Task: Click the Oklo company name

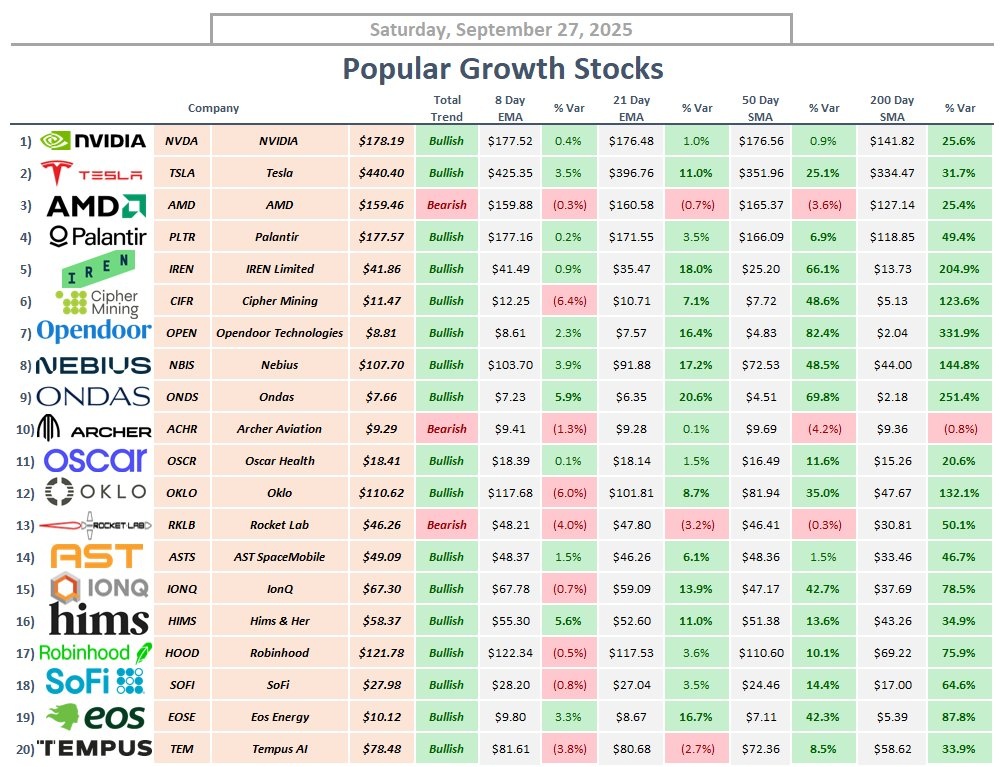Action: pyautogui.click(x=280, y=493)
